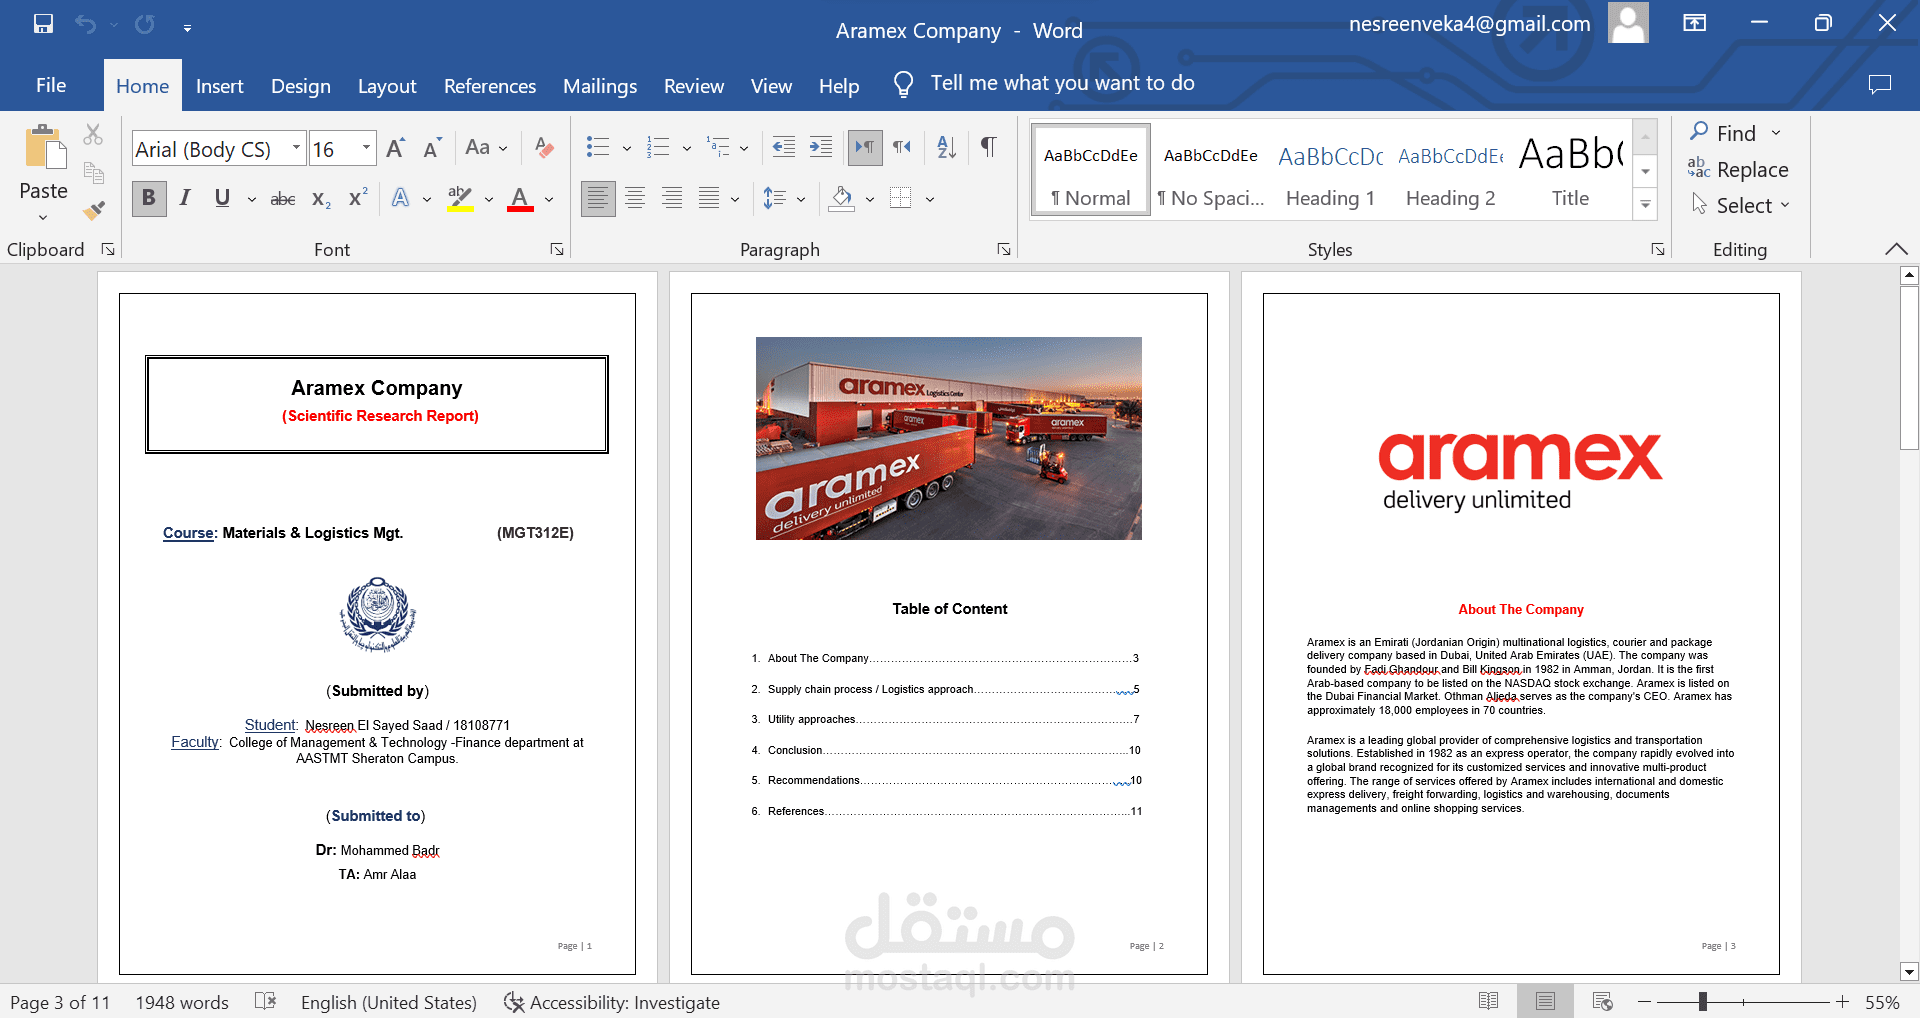The width and height of the screenshot is (1920, 1018).
Task: Apply the red font color swatch
Action: (520, 198)
